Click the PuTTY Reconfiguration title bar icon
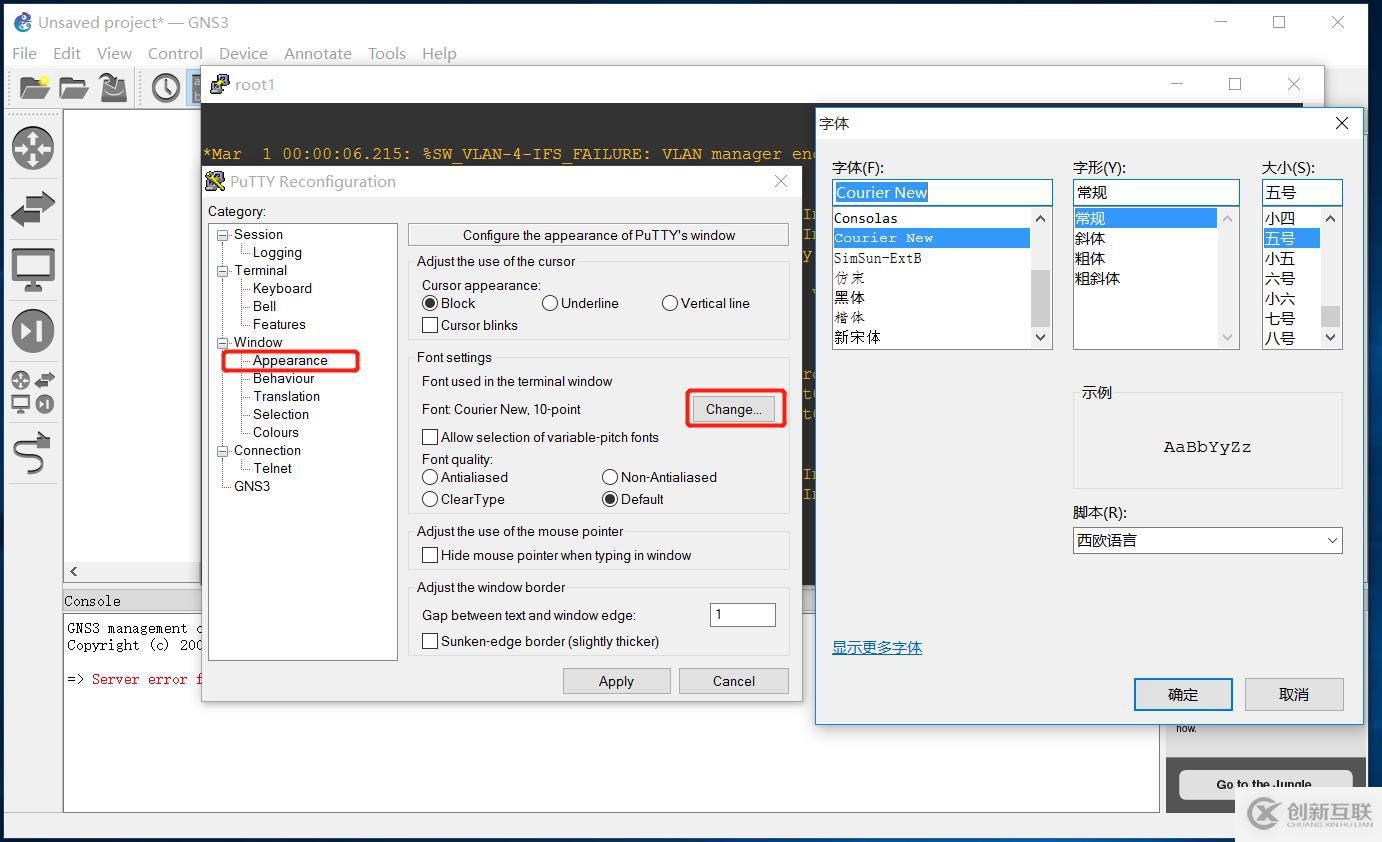This screenshot has width=1382, height=842. pos(215,181)
